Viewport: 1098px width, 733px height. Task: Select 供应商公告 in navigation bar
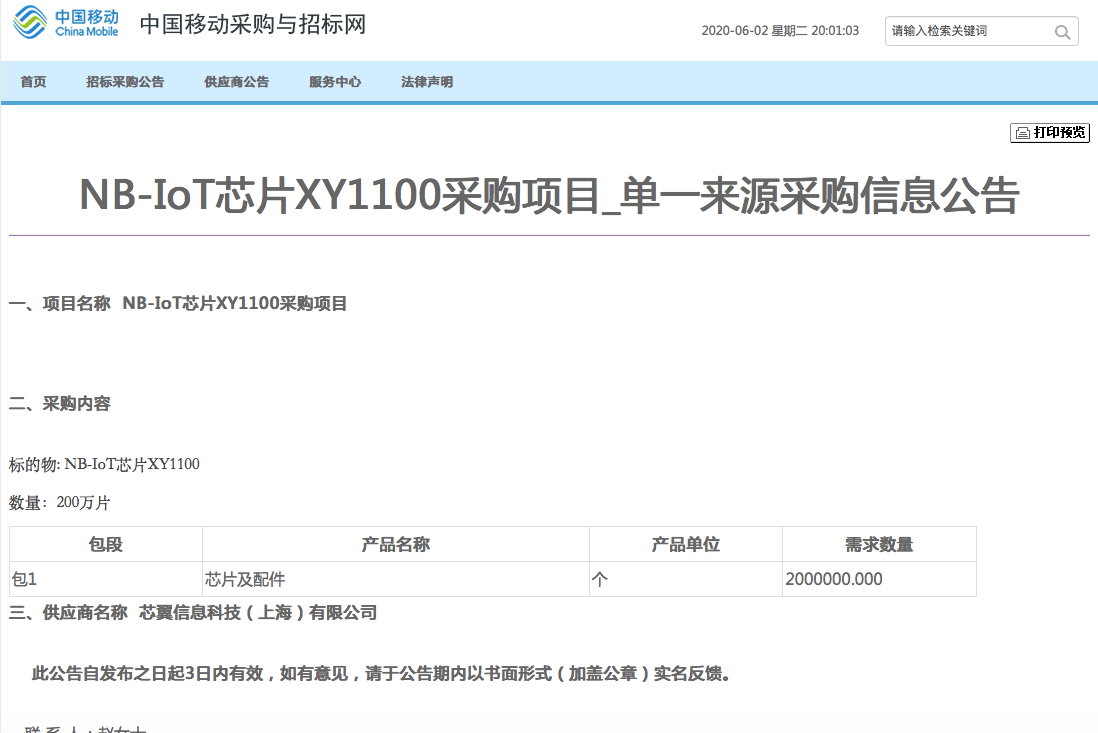click(x=236, y=82)
